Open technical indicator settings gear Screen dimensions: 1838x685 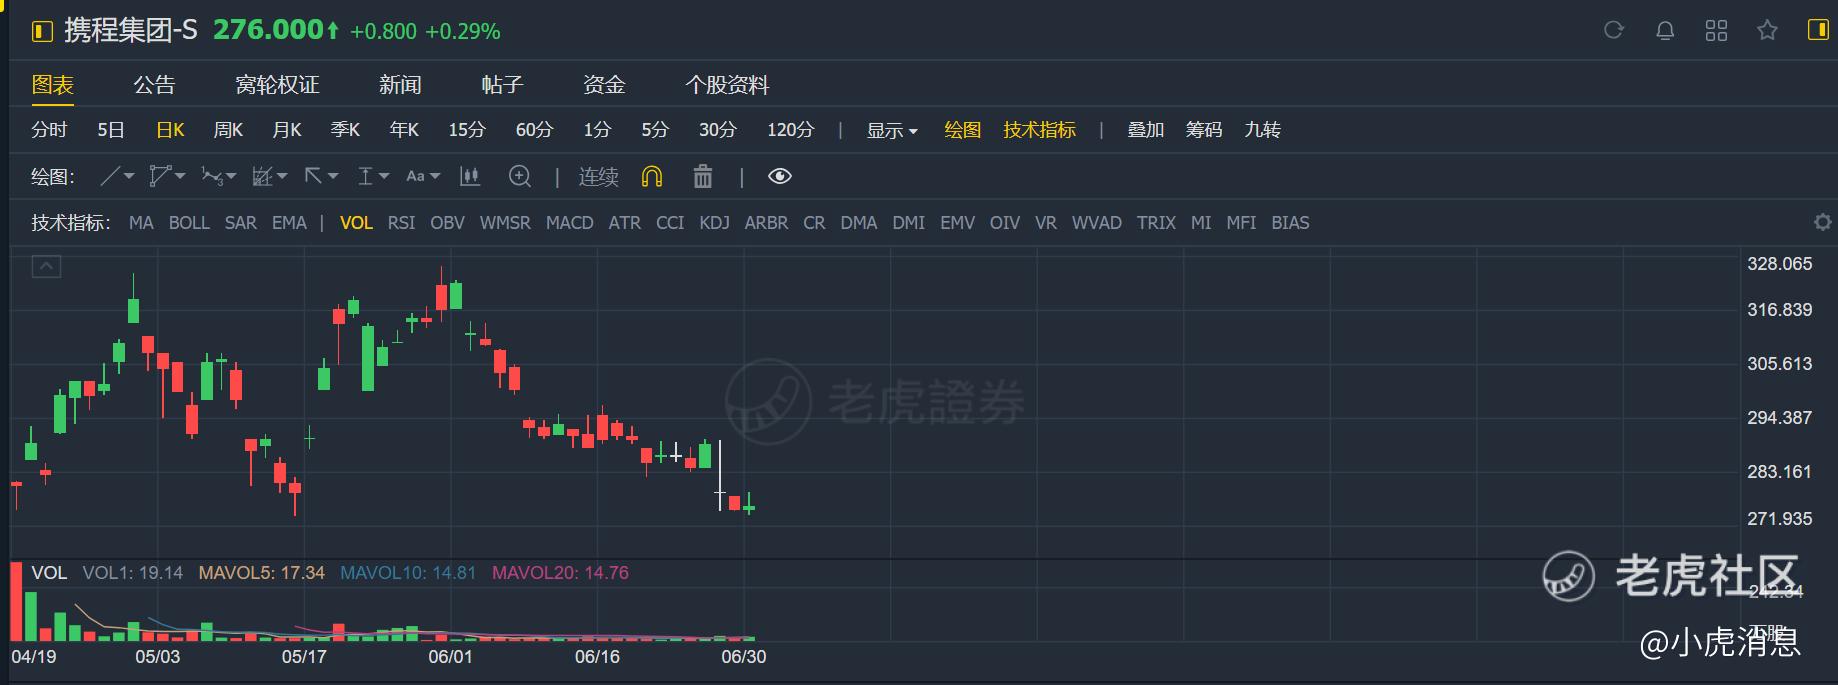1823,222
